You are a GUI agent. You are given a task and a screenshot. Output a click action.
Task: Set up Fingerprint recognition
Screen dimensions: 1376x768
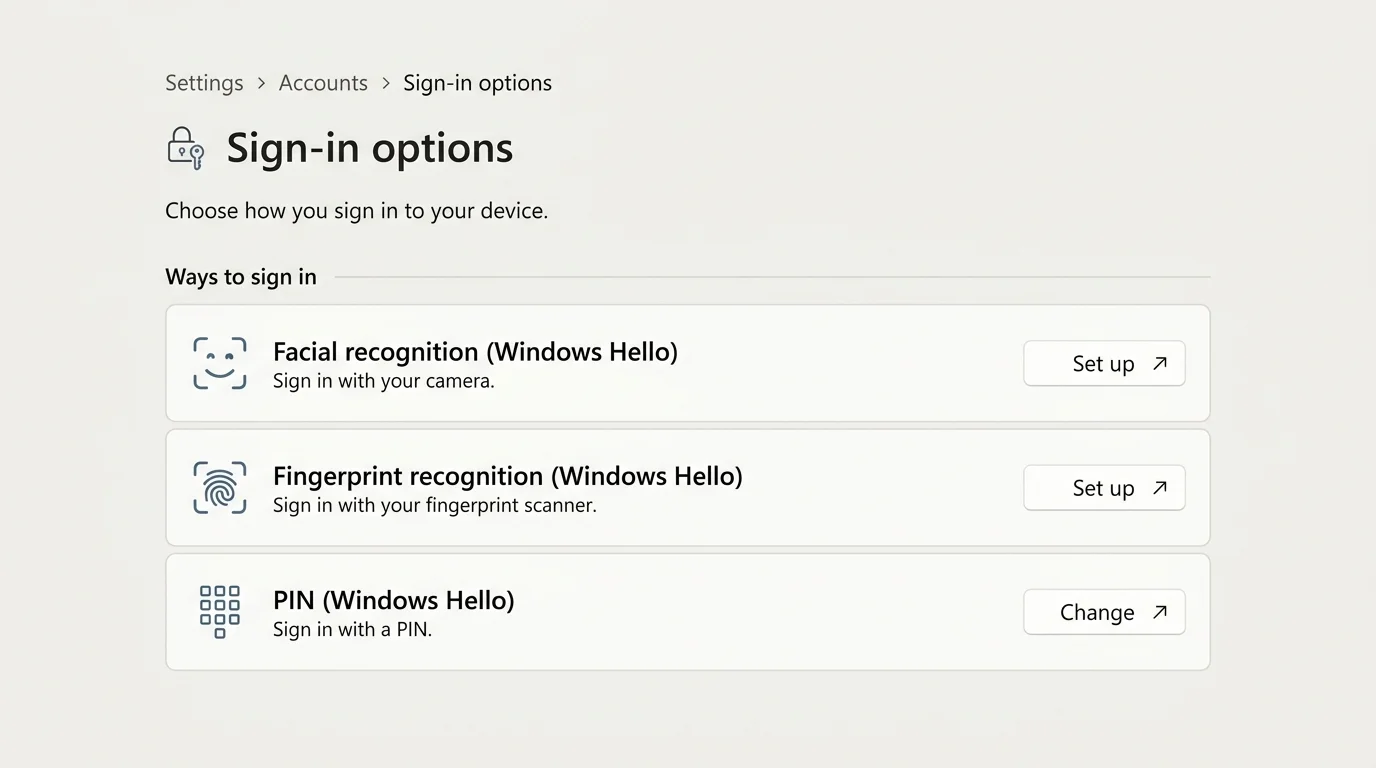pyautogui.click(x=1104, y=487)
